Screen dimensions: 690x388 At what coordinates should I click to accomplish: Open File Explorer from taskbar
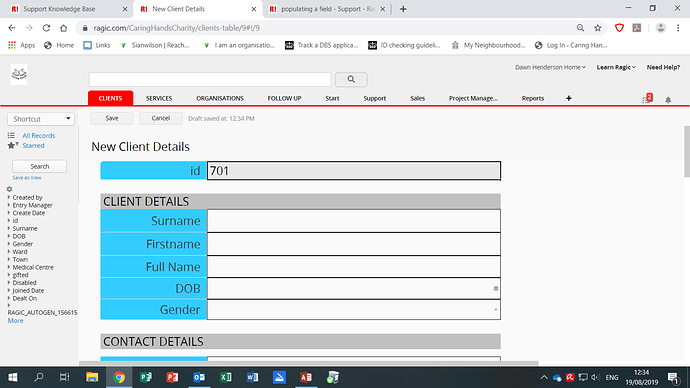tap(92, 377)
